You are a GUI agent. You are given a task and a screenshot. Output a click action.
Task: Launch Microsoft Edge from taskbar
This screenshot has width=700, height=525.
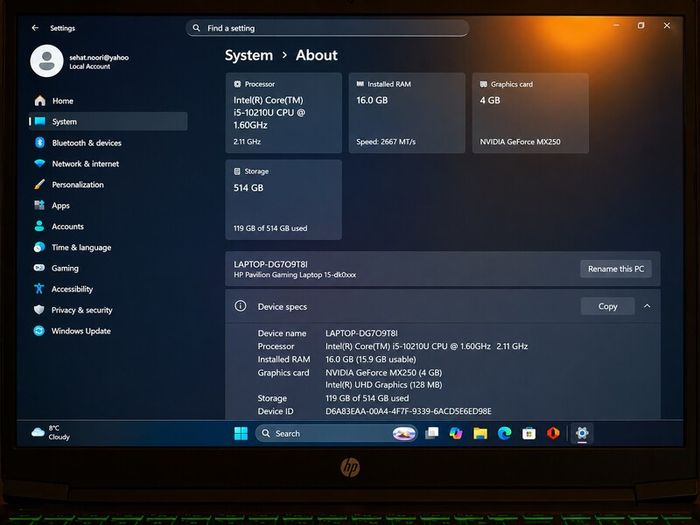(504, 433)
